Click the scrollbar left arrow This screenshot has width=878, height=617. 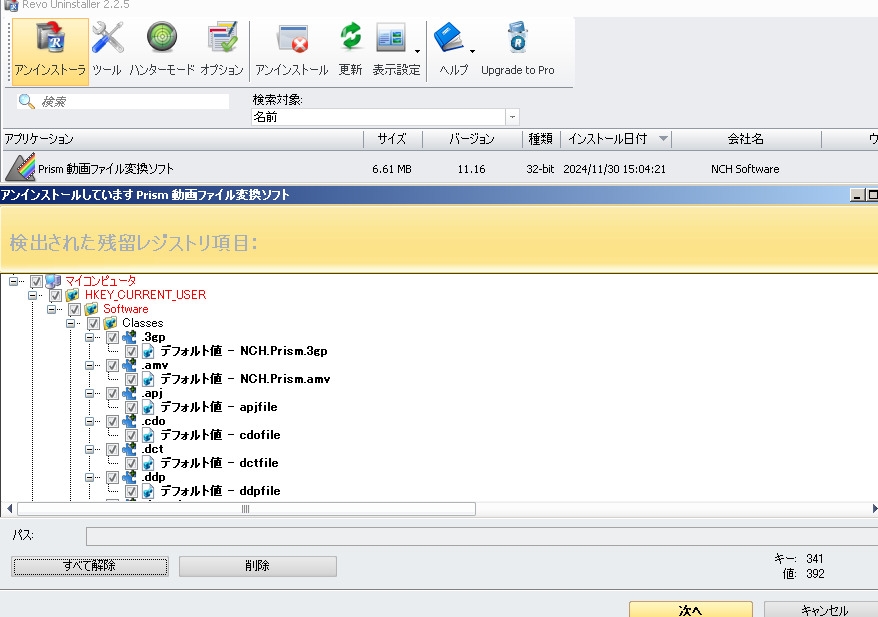10,509
